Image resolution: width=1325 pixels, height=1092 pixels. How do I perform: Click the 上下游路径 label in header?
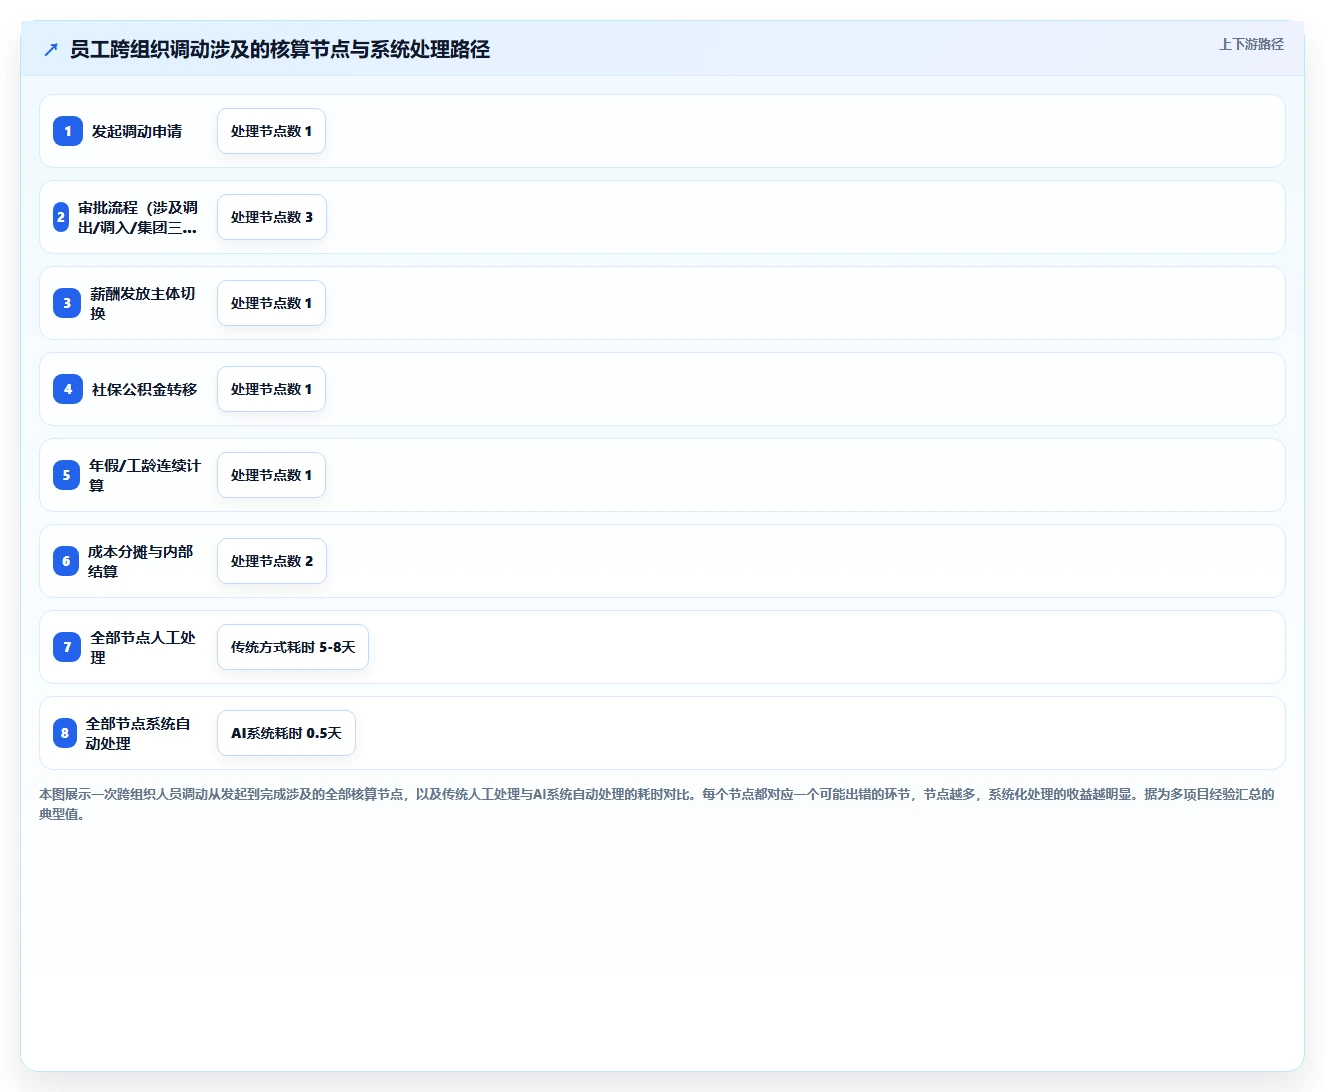pyautogui.click(x=1251, y=44)
